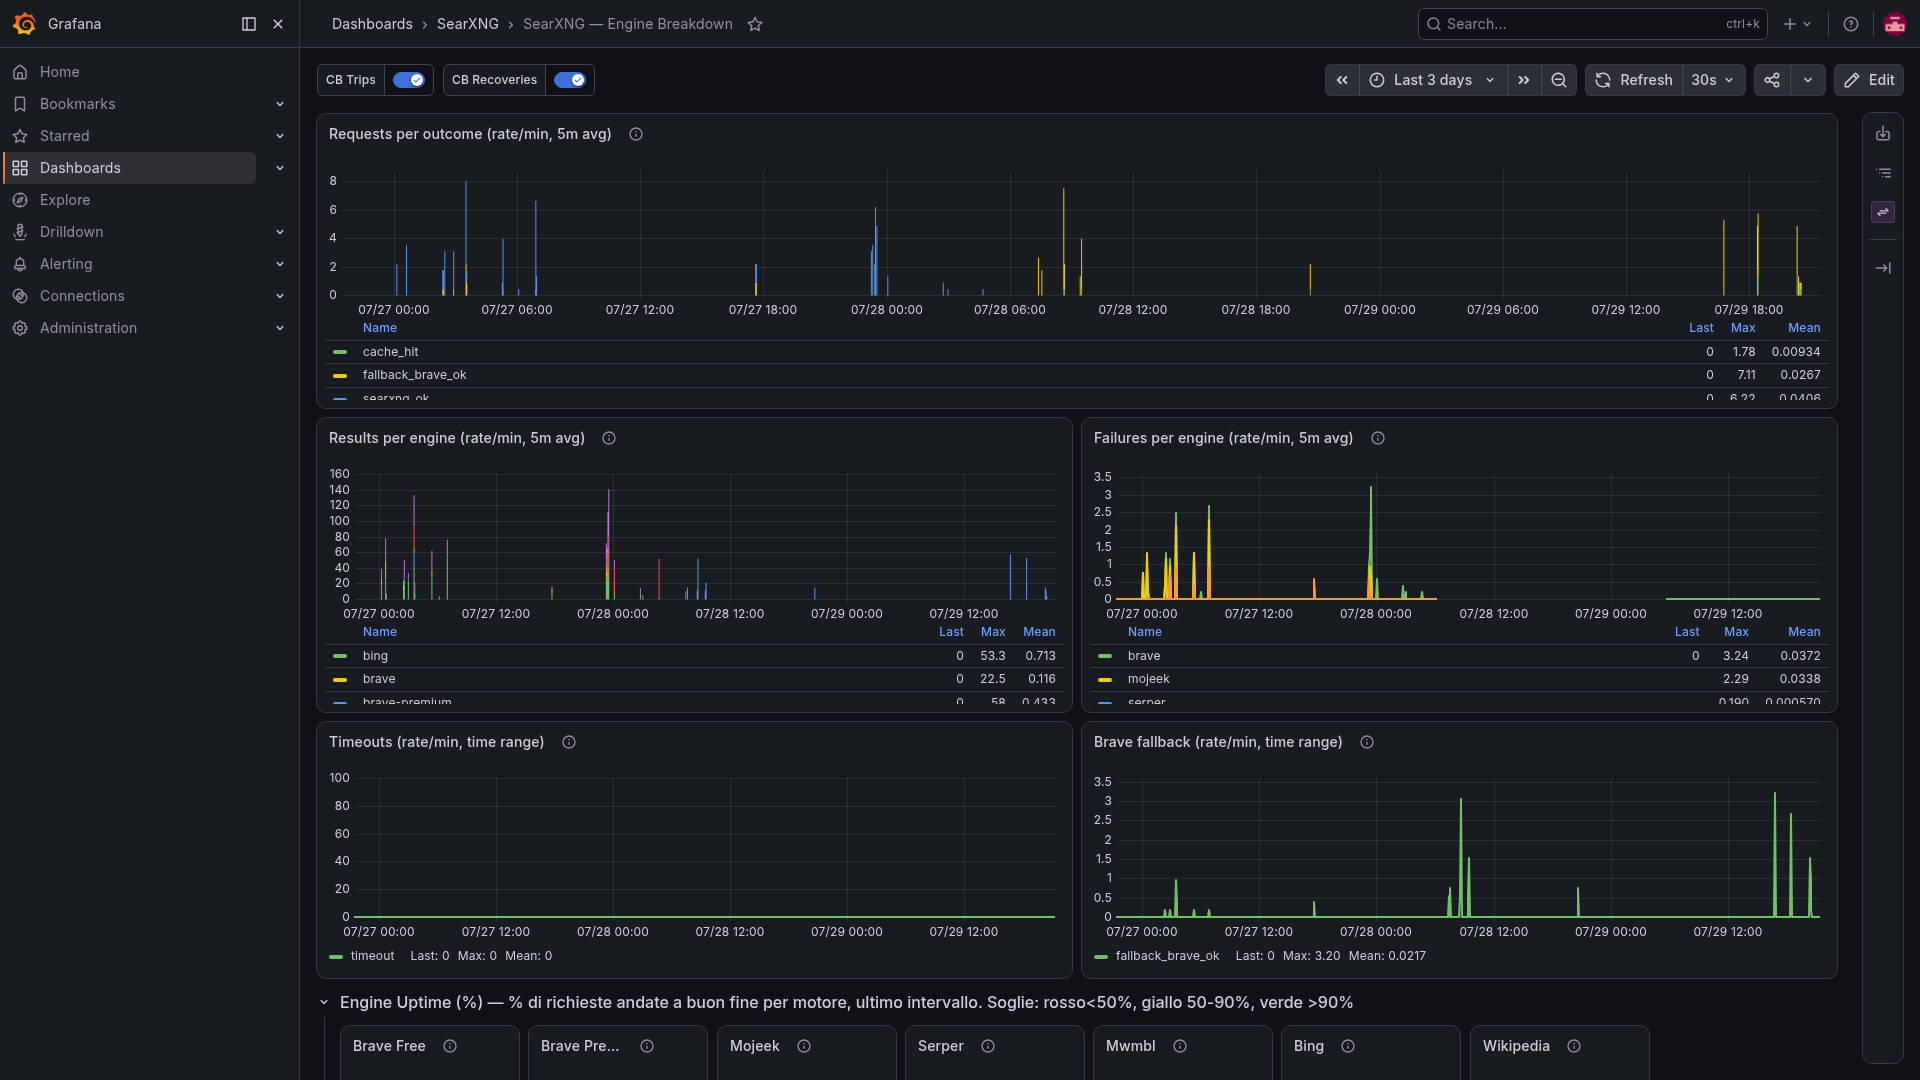Edit the dashboard
The image size is (1920, 1080).
point(1869,80)
